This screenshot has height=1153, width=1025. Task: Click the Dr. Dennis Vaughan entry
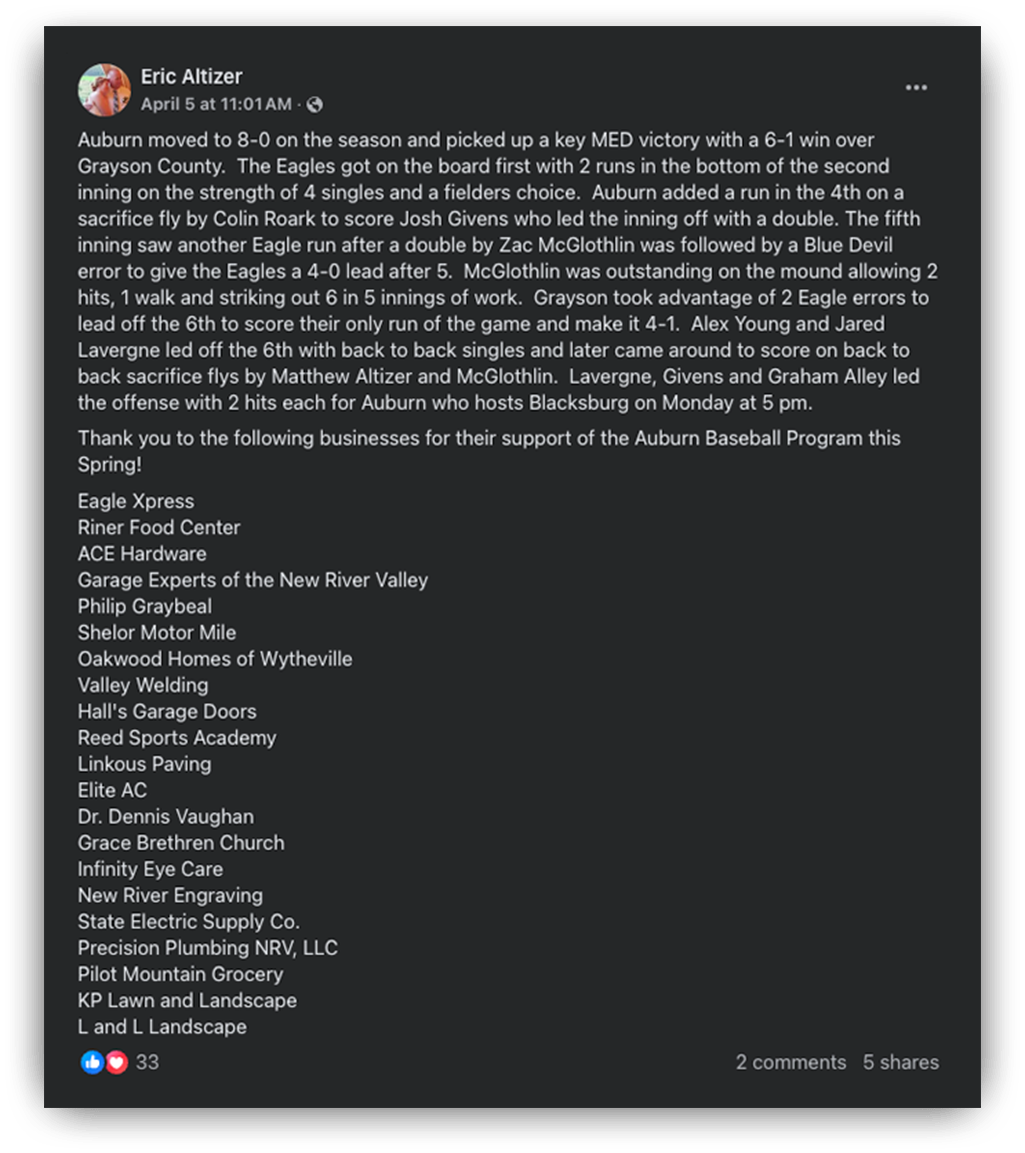pos(165,816)
